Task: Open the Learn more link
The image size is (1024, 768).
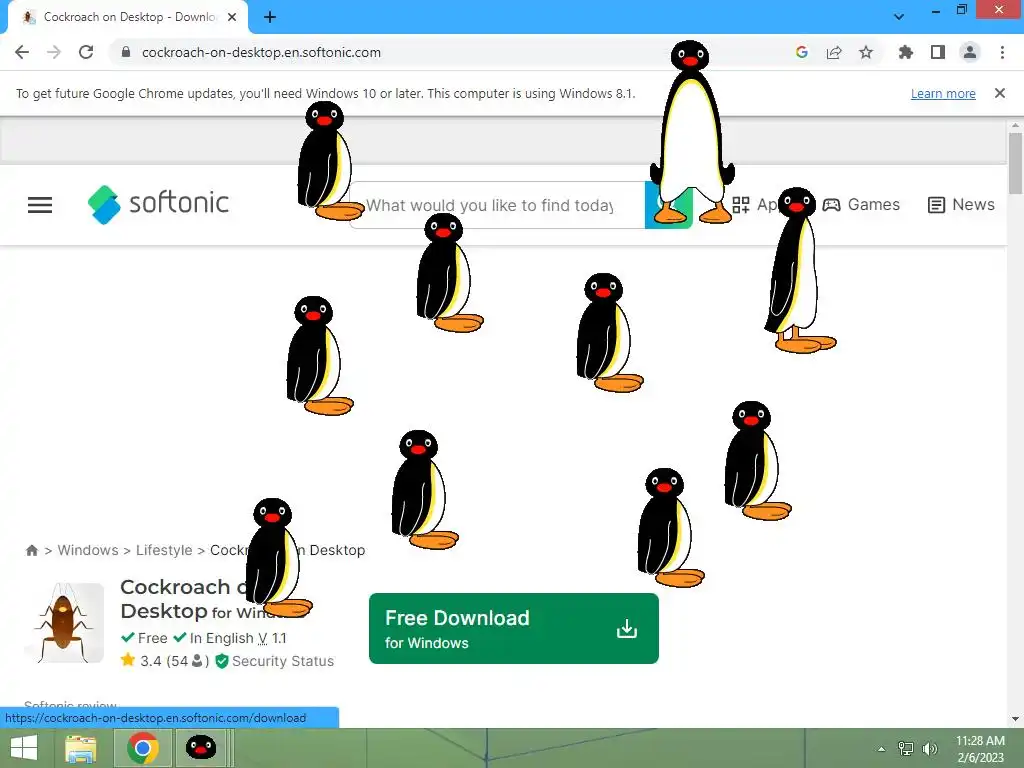Action: [943, 93]
